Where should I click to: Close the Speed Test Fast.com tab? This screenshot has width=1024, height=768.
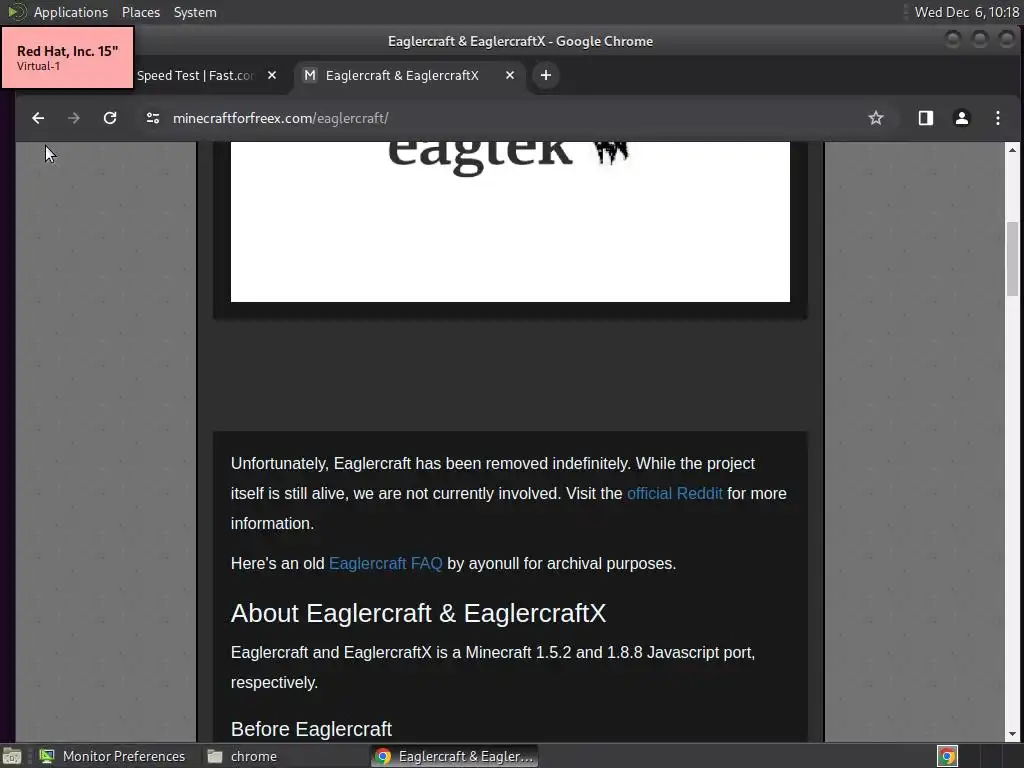(x=272, y=75)
